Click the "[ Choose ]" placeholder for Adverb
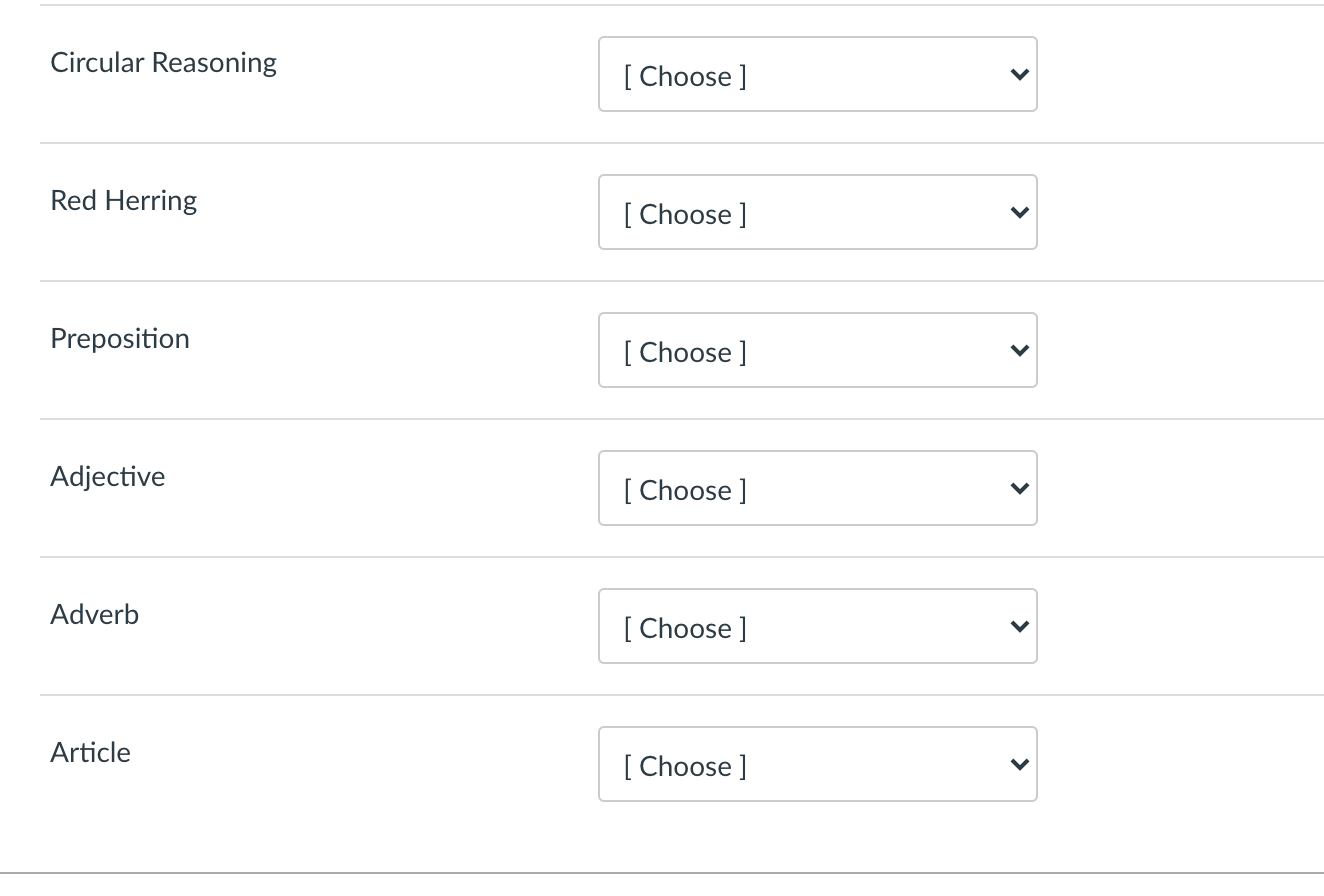 point(685,628)
